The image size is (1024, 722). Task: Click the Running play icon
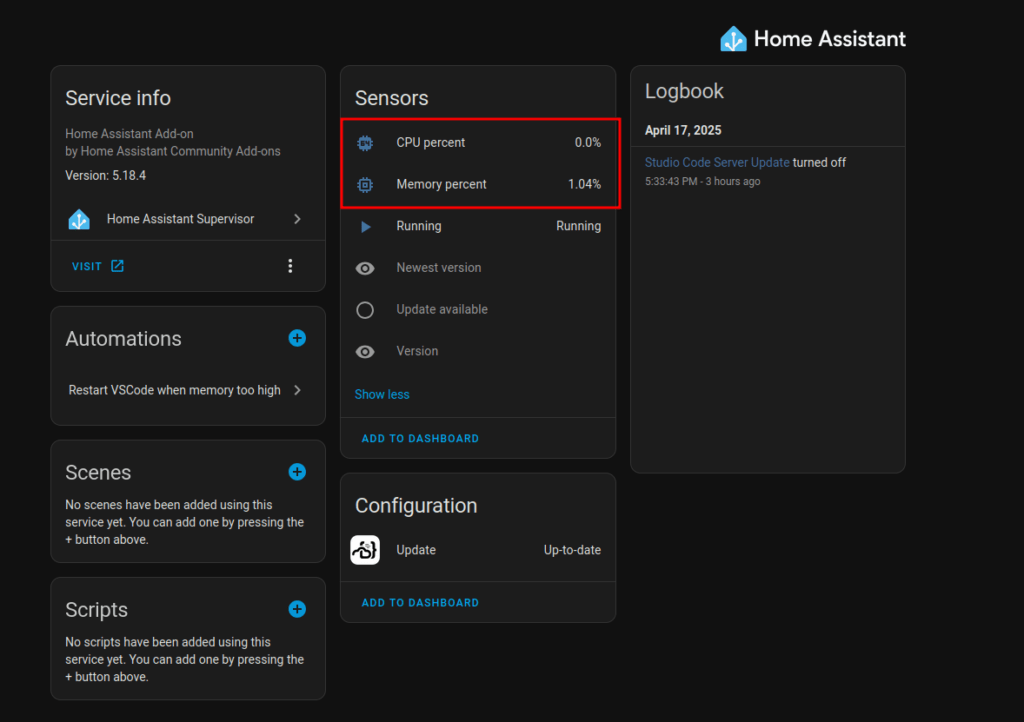(x=366, y=227)
